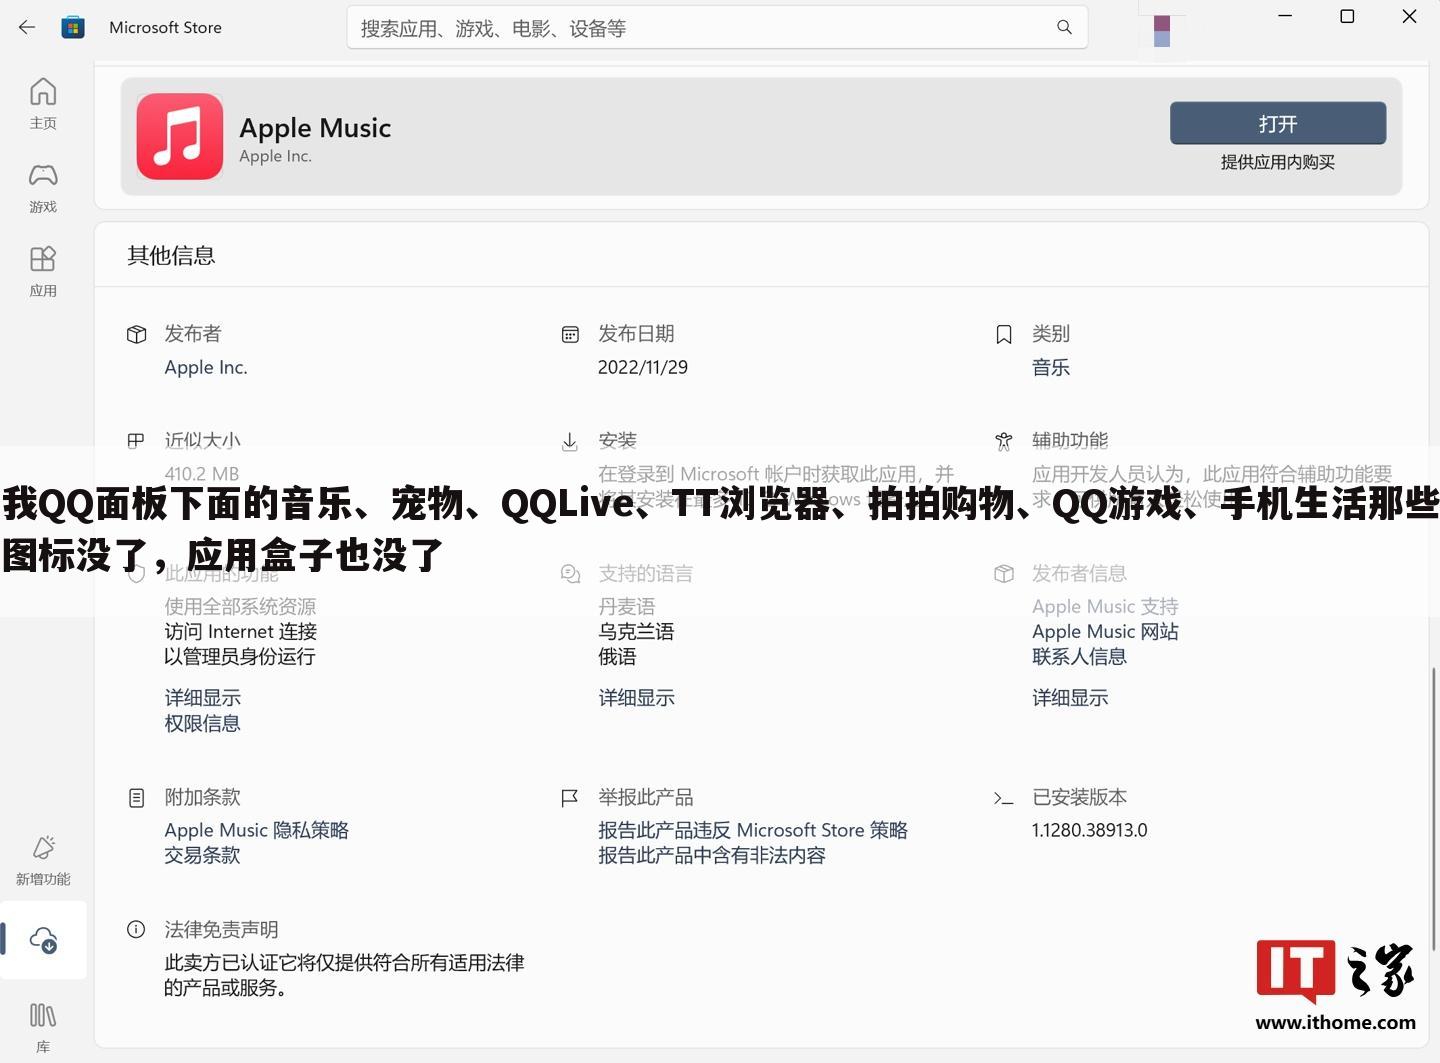Screen dimensions: 1440x1063
Task: Click the version number 1.1280.38913.0
Action: [x=1090, y=830]
